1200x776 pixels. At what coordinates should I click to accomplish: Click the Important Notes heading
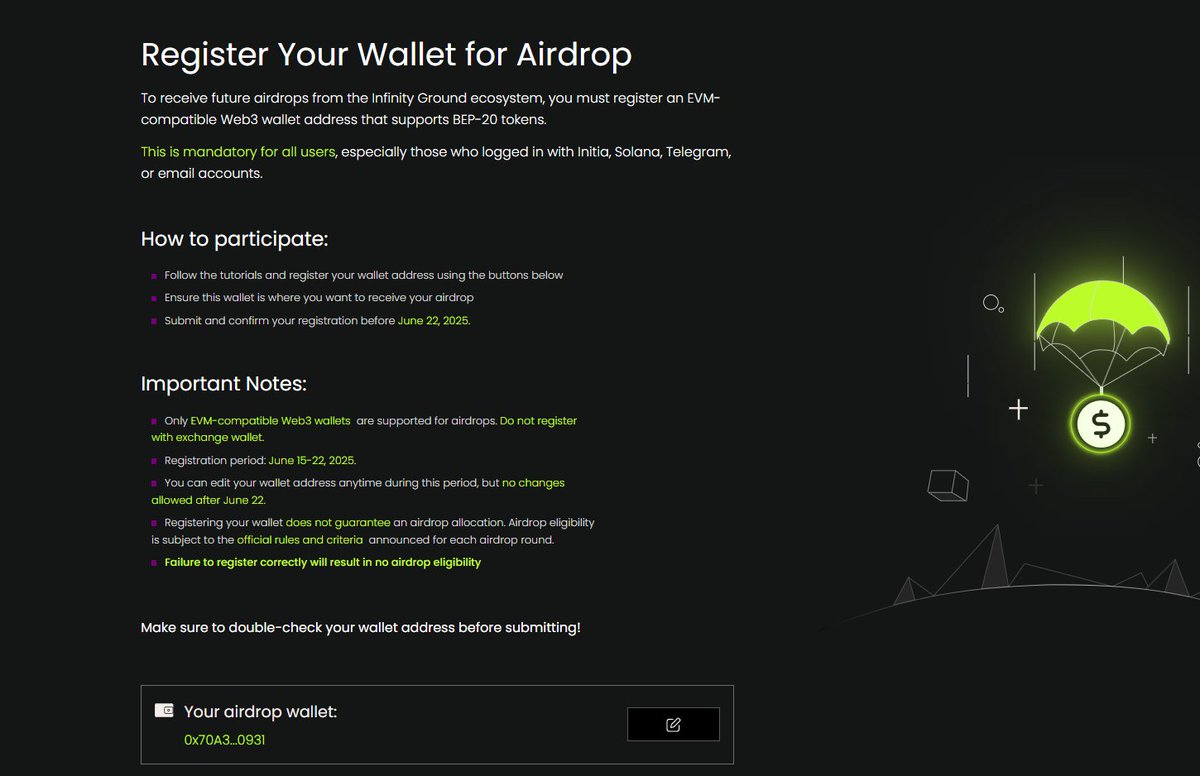[224, 384]
